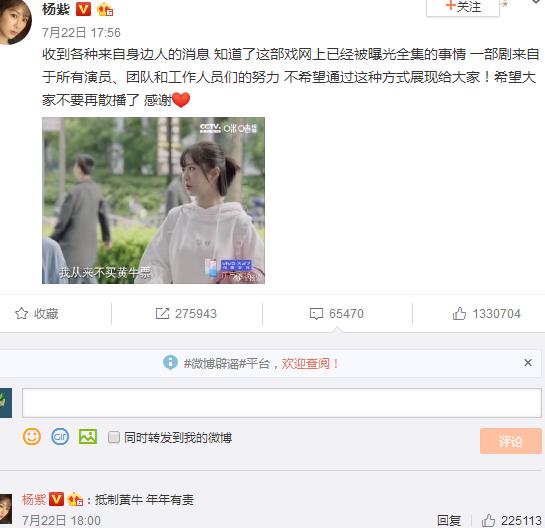Click the repost icon showing 275943
Viewport: 545px width, 528px height.
tap(162, 314)
